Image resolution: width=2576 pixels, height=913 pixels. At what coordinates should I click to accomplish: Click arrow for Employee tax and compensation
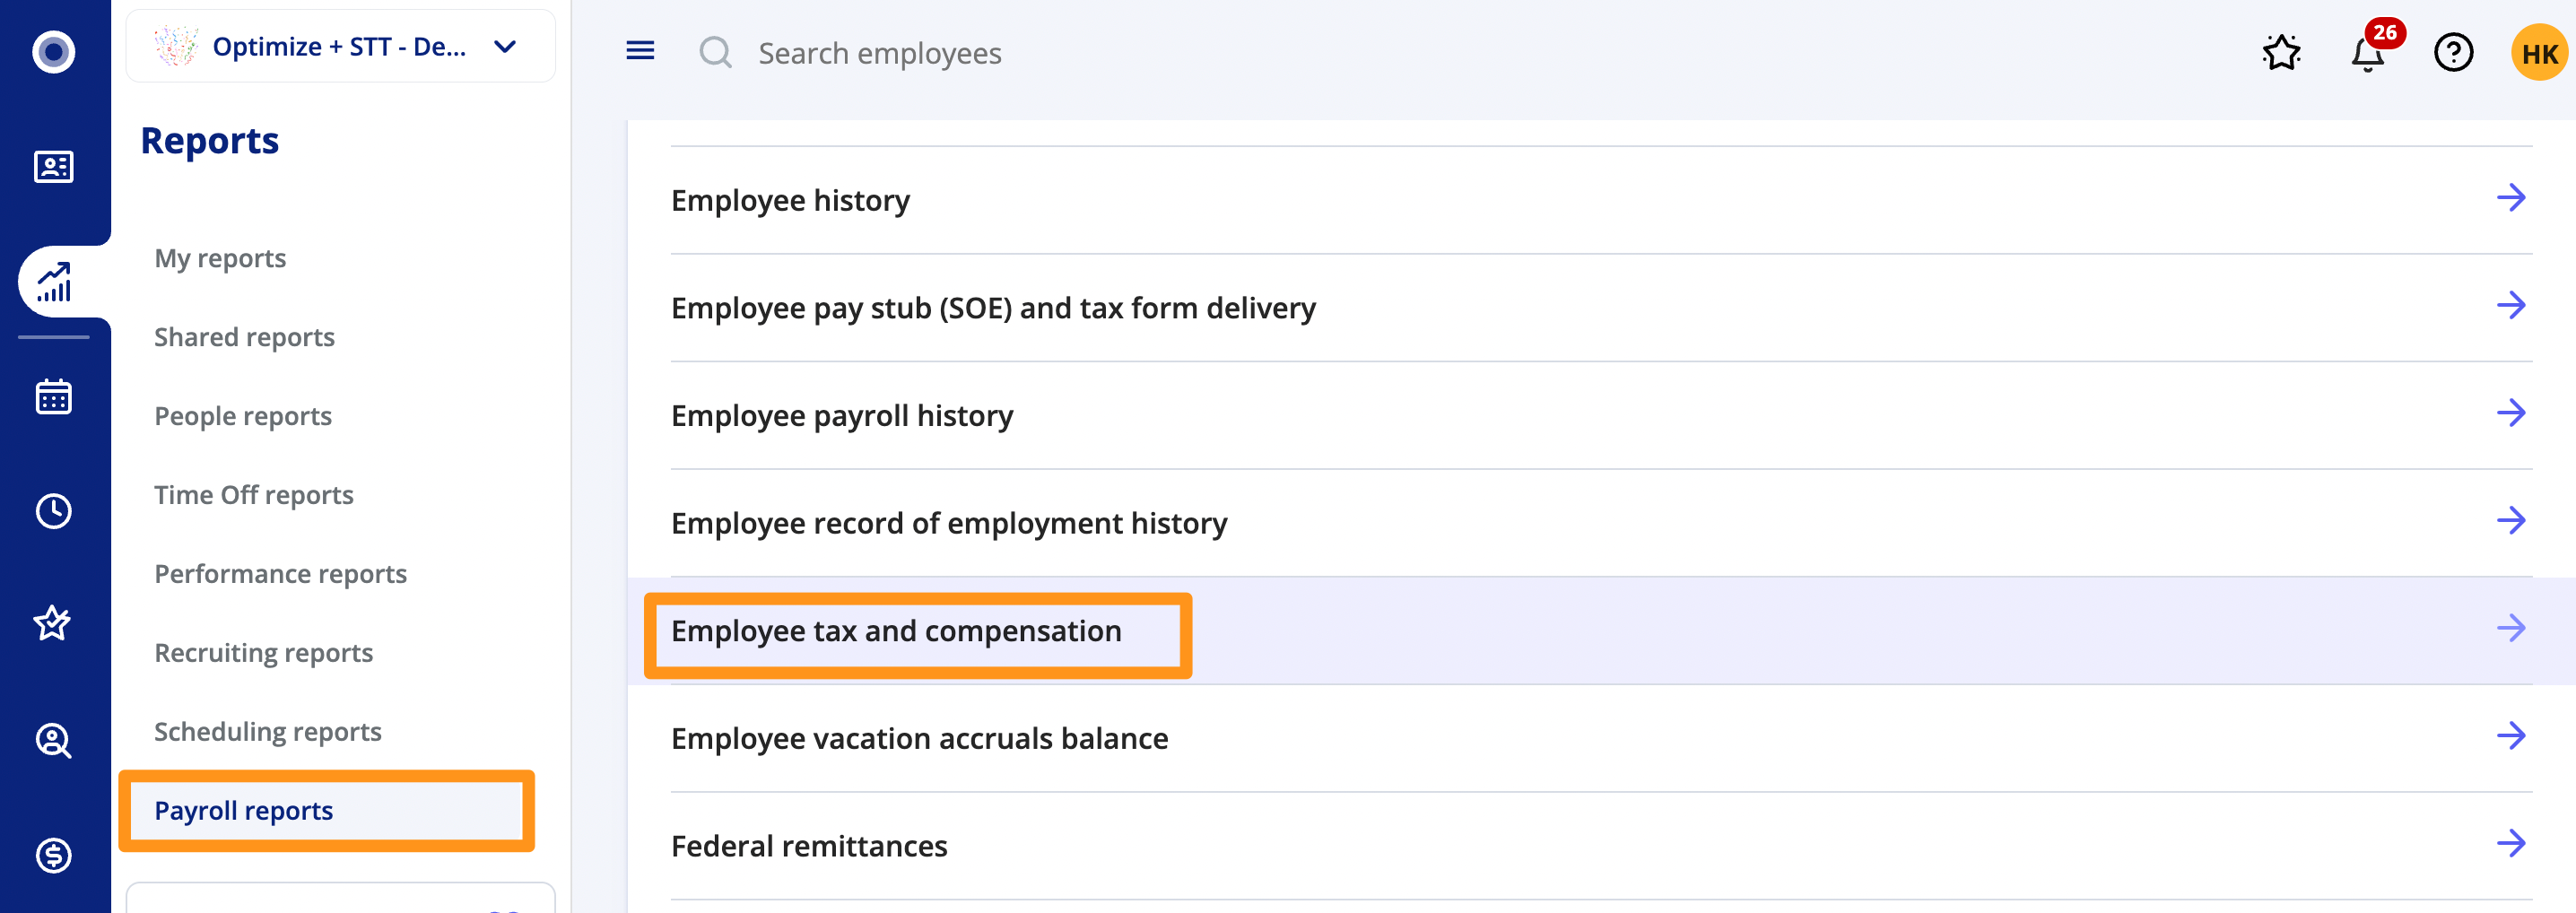(x=2511, y=629)
